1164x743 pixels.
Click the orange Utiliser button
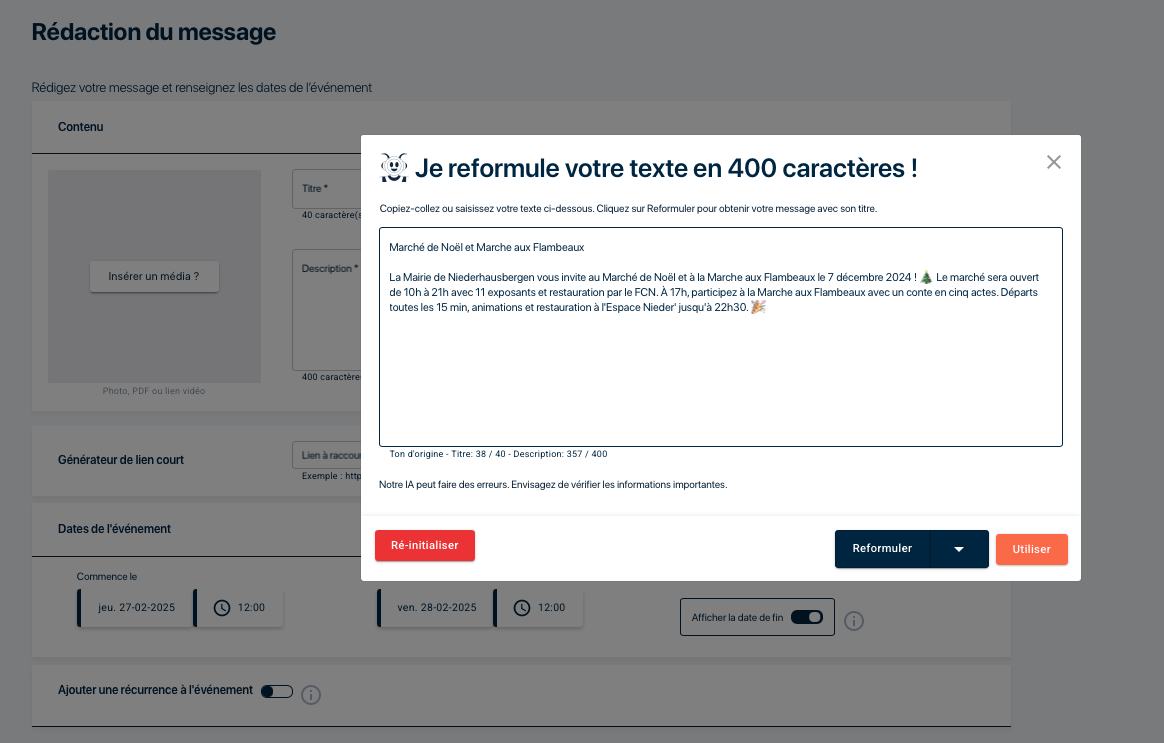1031,549
